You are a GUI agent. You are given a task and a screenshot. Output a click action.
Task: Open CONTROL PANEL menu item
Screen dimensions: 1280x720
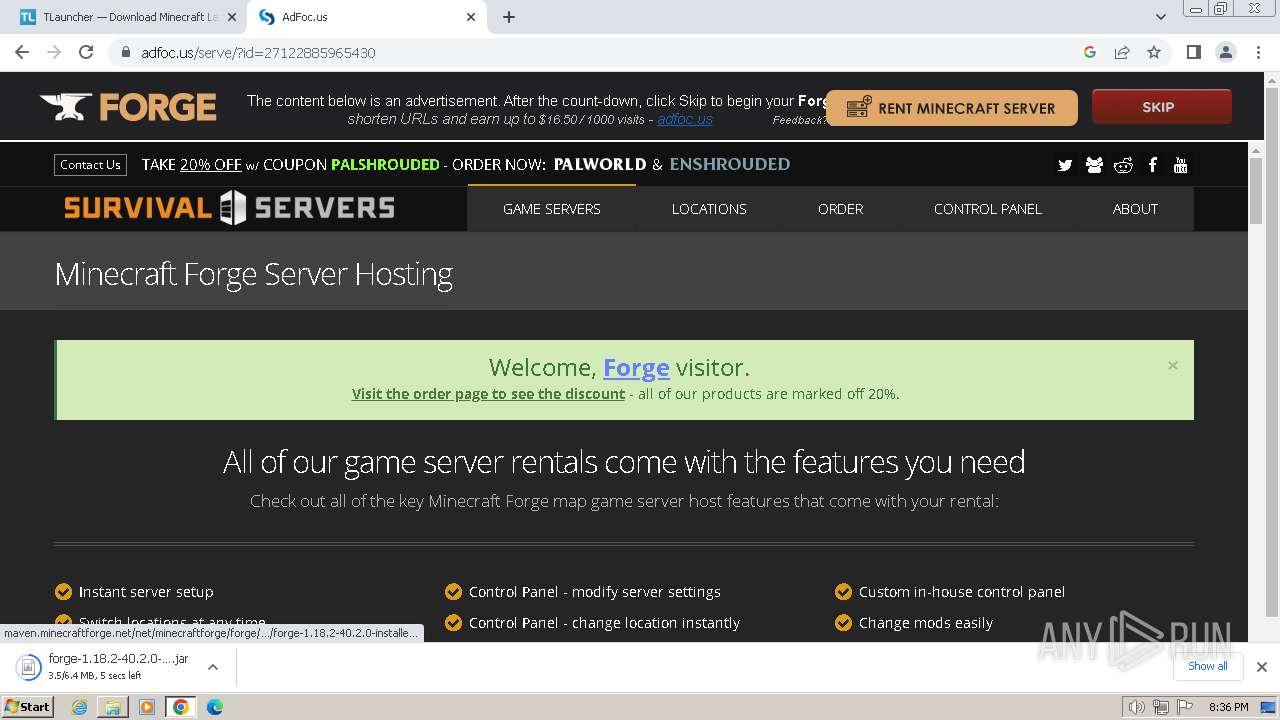(x=988, y=208)
